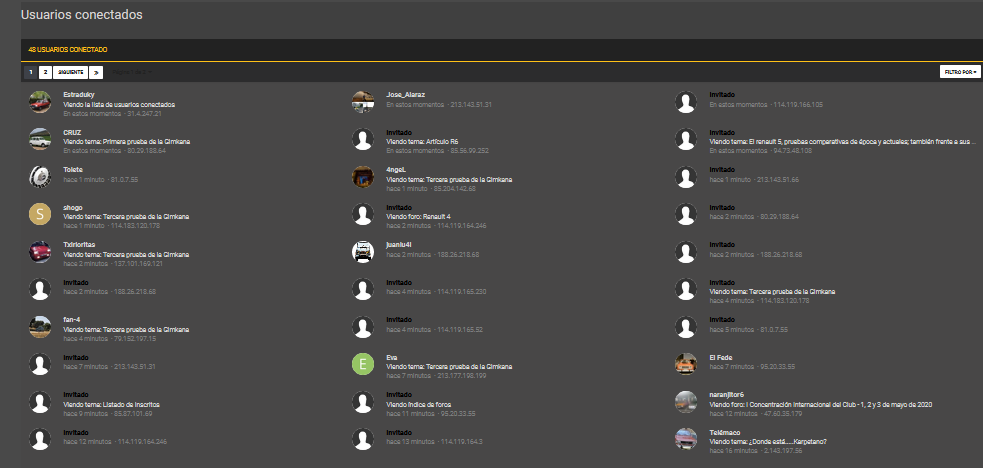The width and height of the screenshot is (983, 468).
Task: Click guest avatar viewing Artículo R6
Action: click(x=363, y=139)
